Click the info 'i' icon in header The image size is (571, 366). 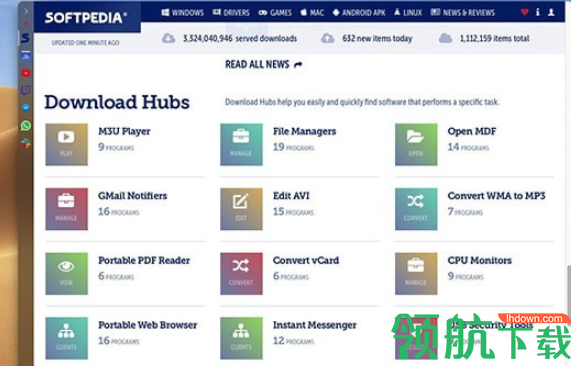click(538, 12)
